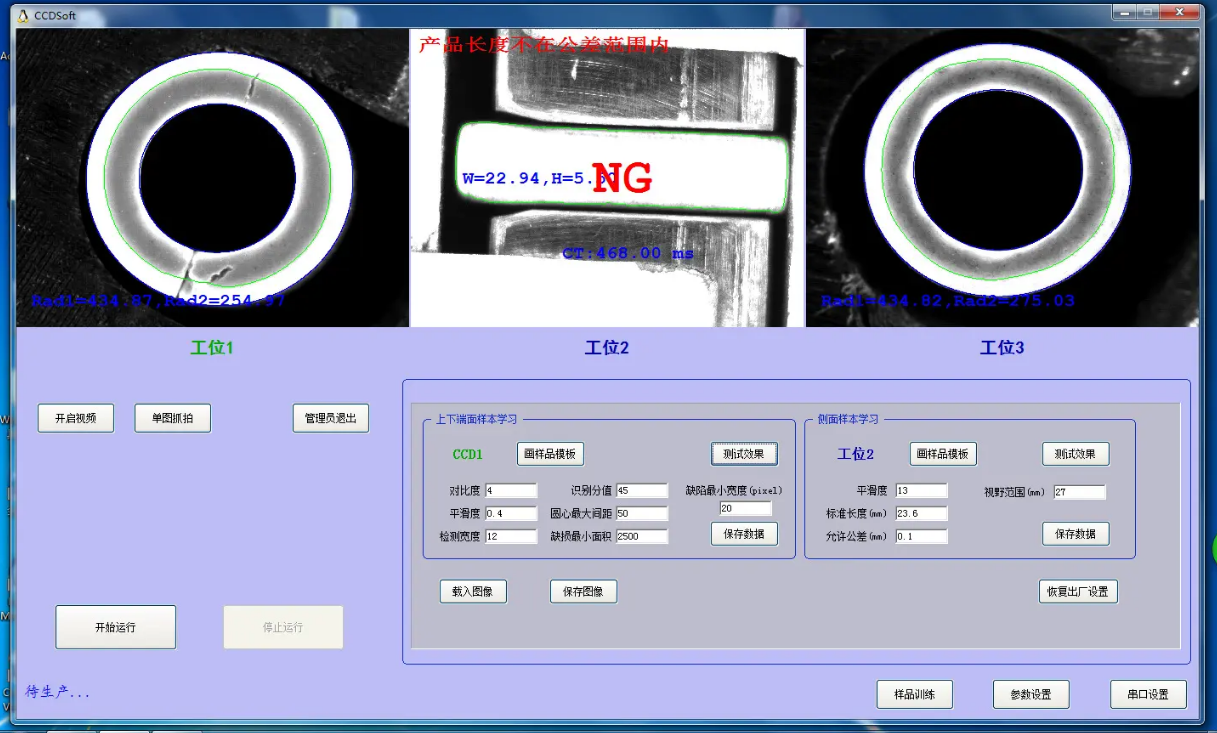This screenshot has width=1217, height=733.
Task: Select the 工位2 side-view NG image
Action: pos(607,177)
